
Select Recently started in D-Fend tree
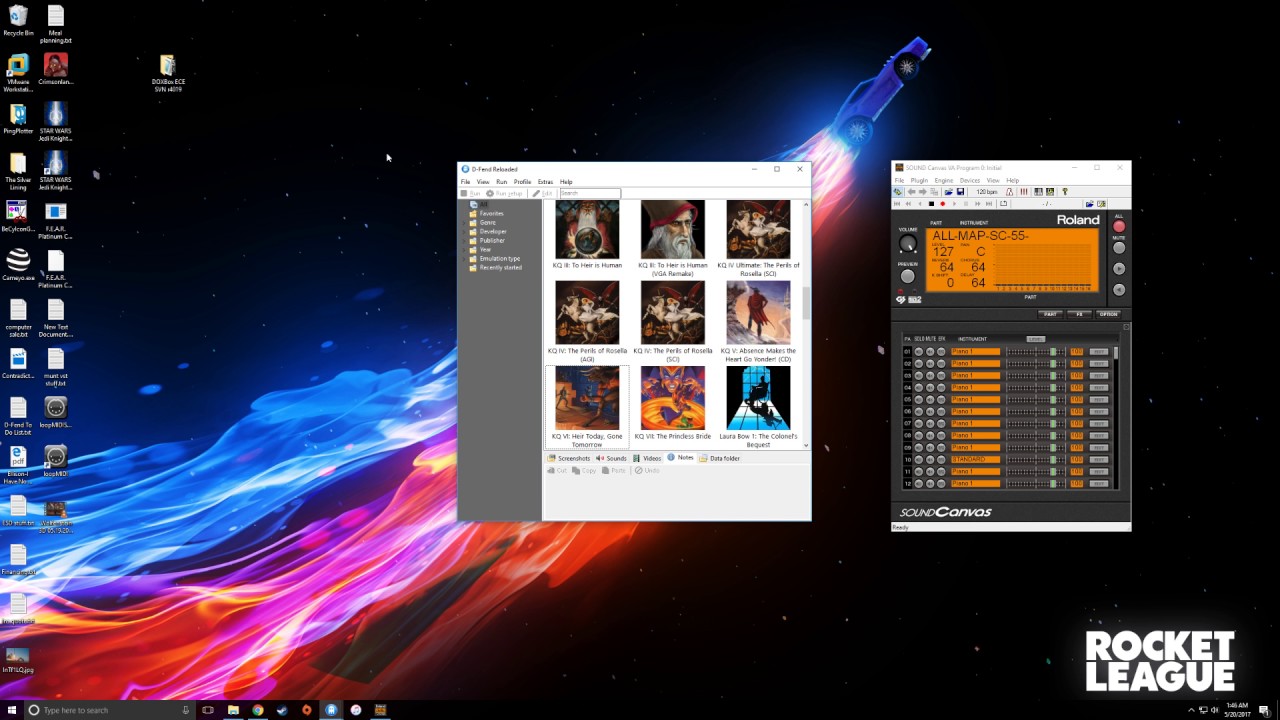click(500, 267)
